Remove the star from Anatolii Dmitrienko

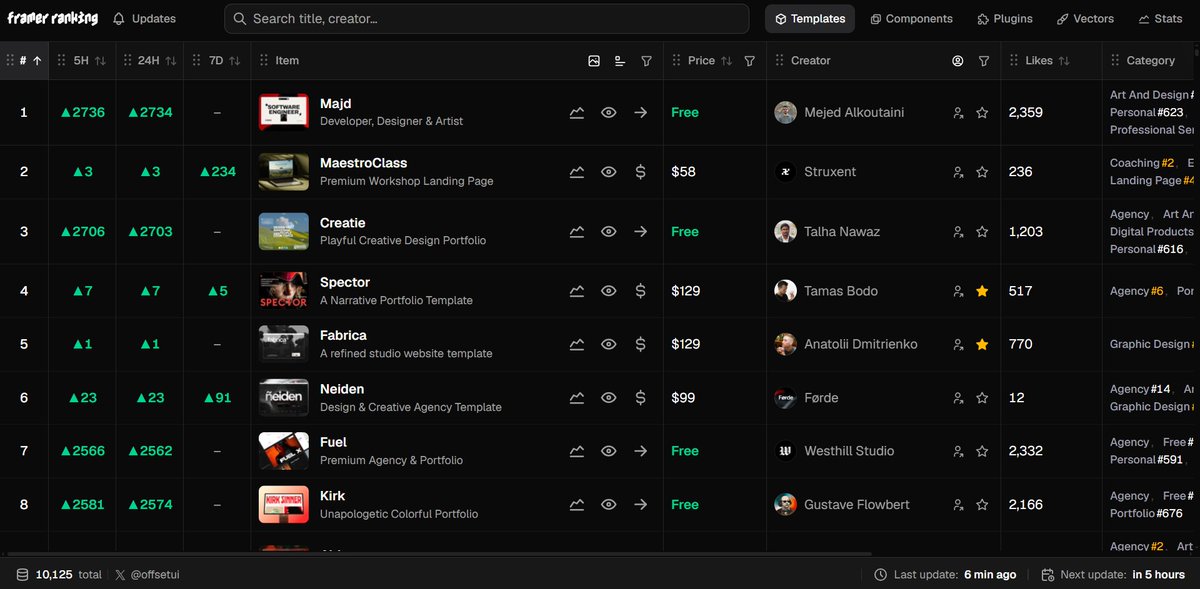(x=982, y=344)
